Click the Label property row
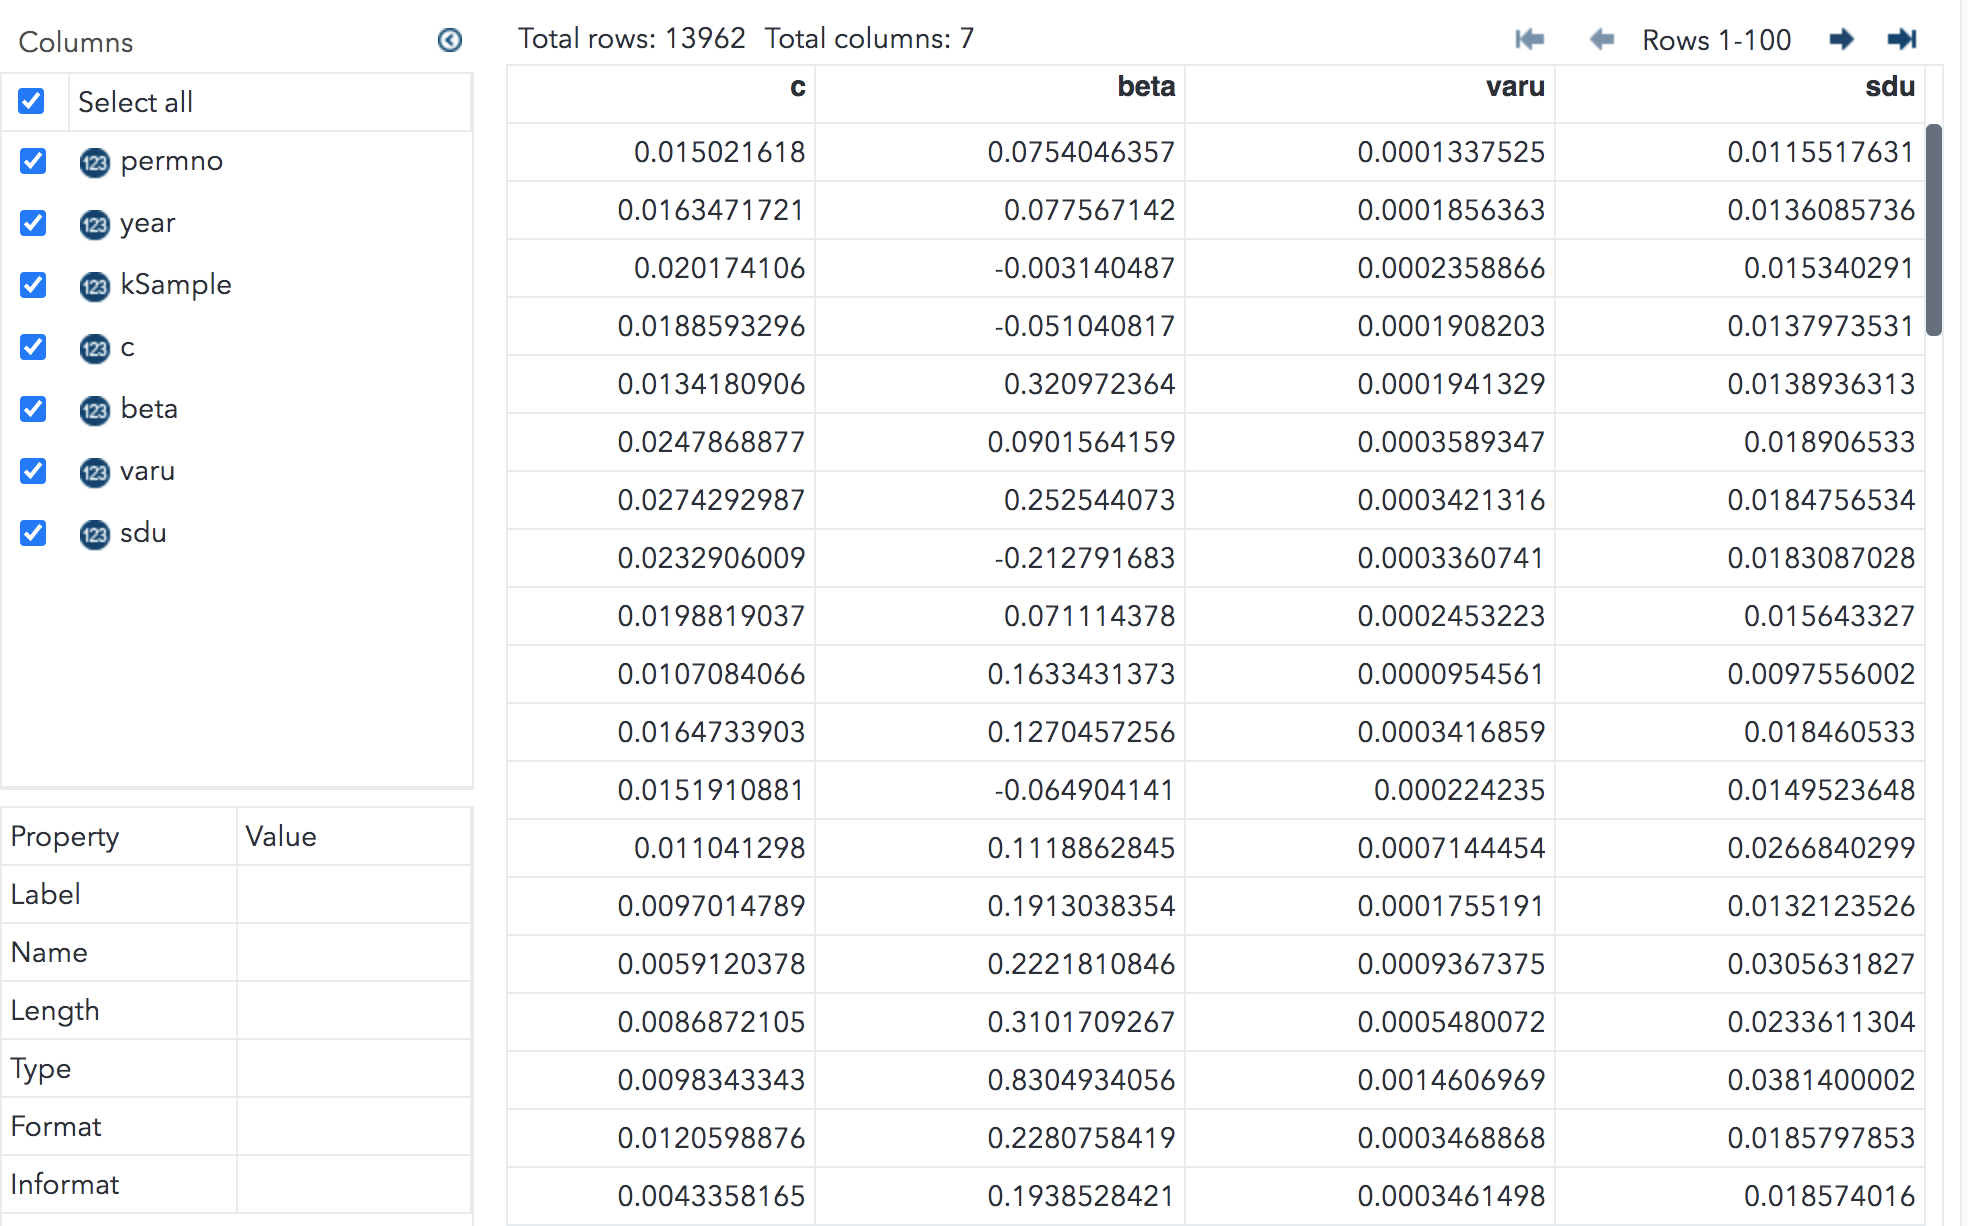The height and width of the screenshot is (1226, 1968). pyautogui.click(x=236, y=894)
